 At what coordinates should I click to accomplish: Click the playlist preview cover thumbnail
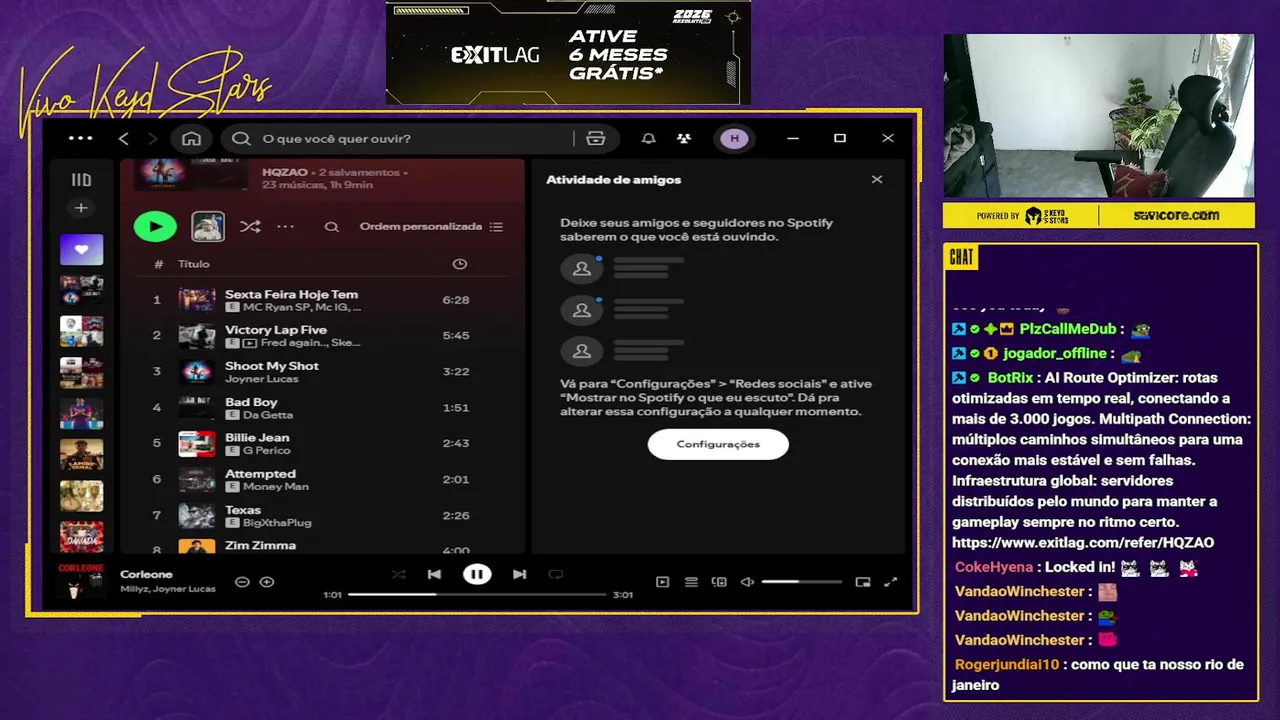[x=208, y=226]
